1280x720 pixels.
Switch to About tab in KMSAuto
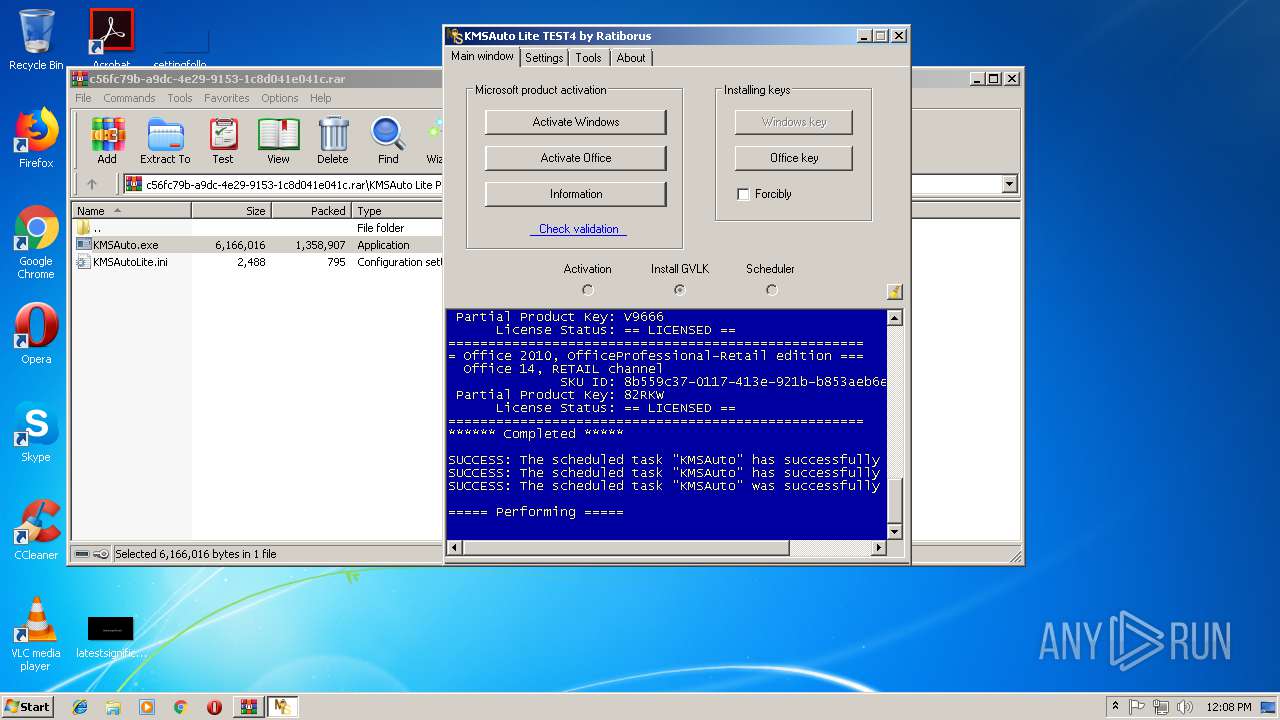coord(631,58)
